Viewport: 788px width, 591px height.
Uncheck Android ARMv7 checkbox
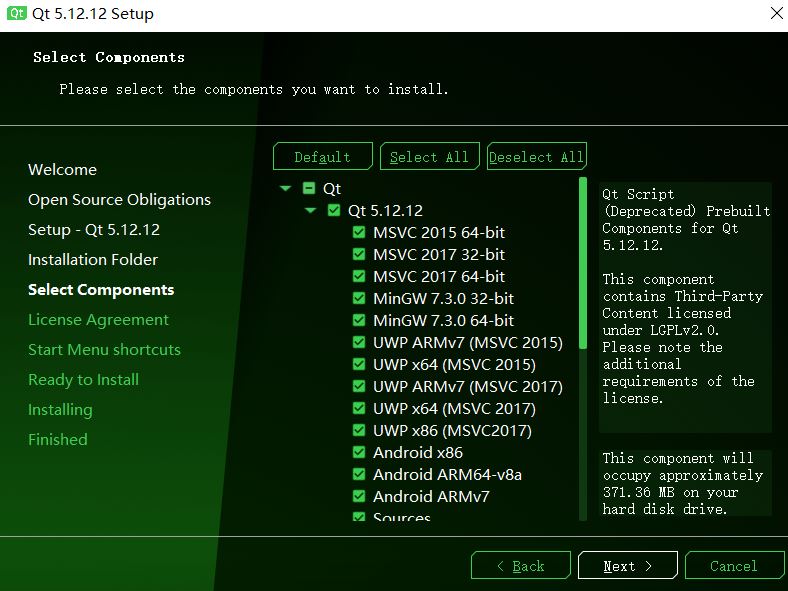point(359,497)
